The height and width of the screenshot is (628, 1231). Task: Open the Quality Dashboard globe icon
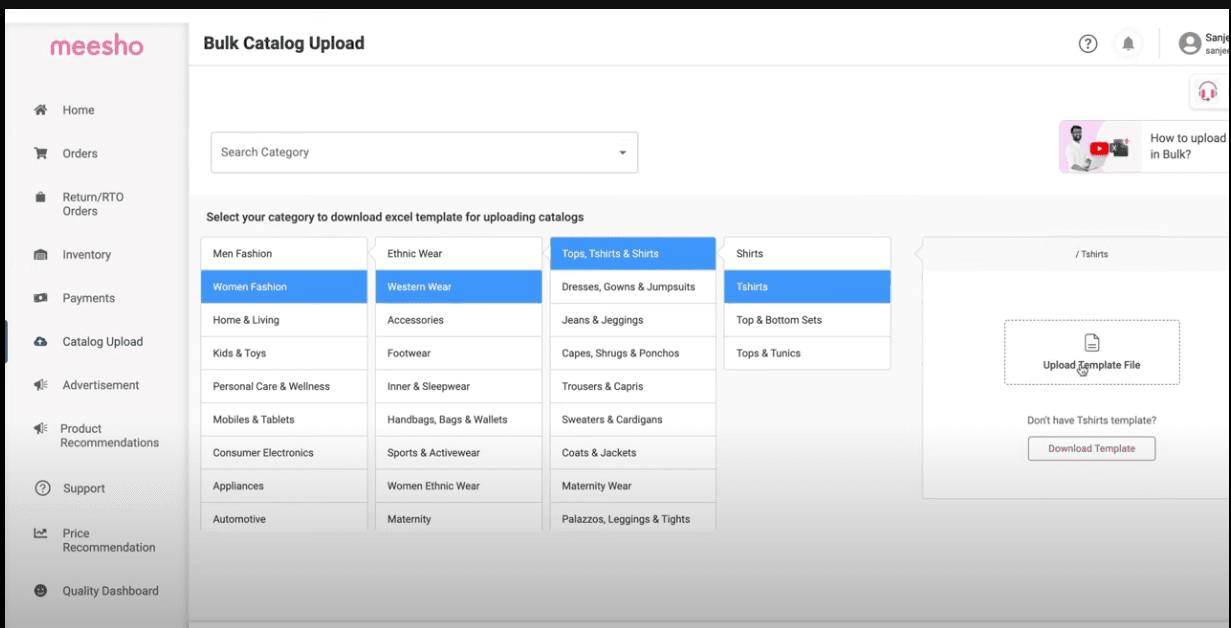(38, 590)
